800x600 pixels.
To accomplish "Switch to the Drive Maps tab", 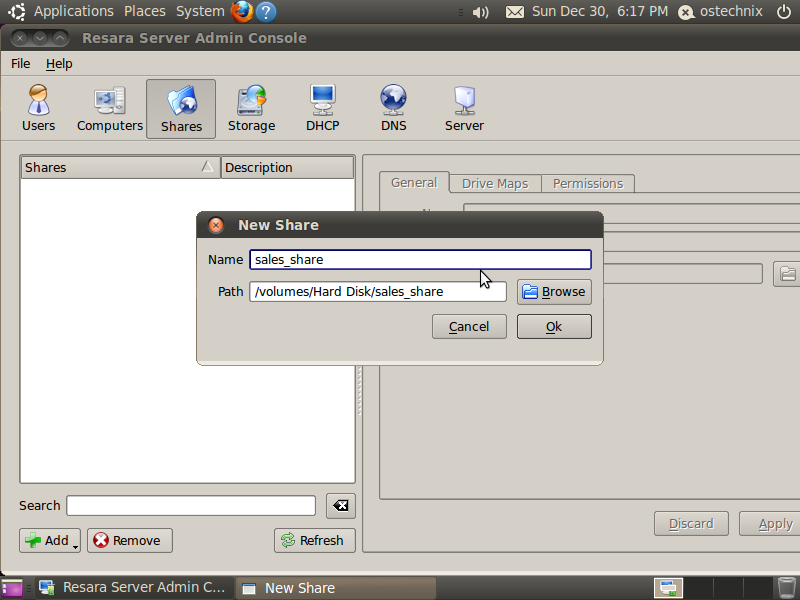I will pyautogui.click(x=495, y=184).
